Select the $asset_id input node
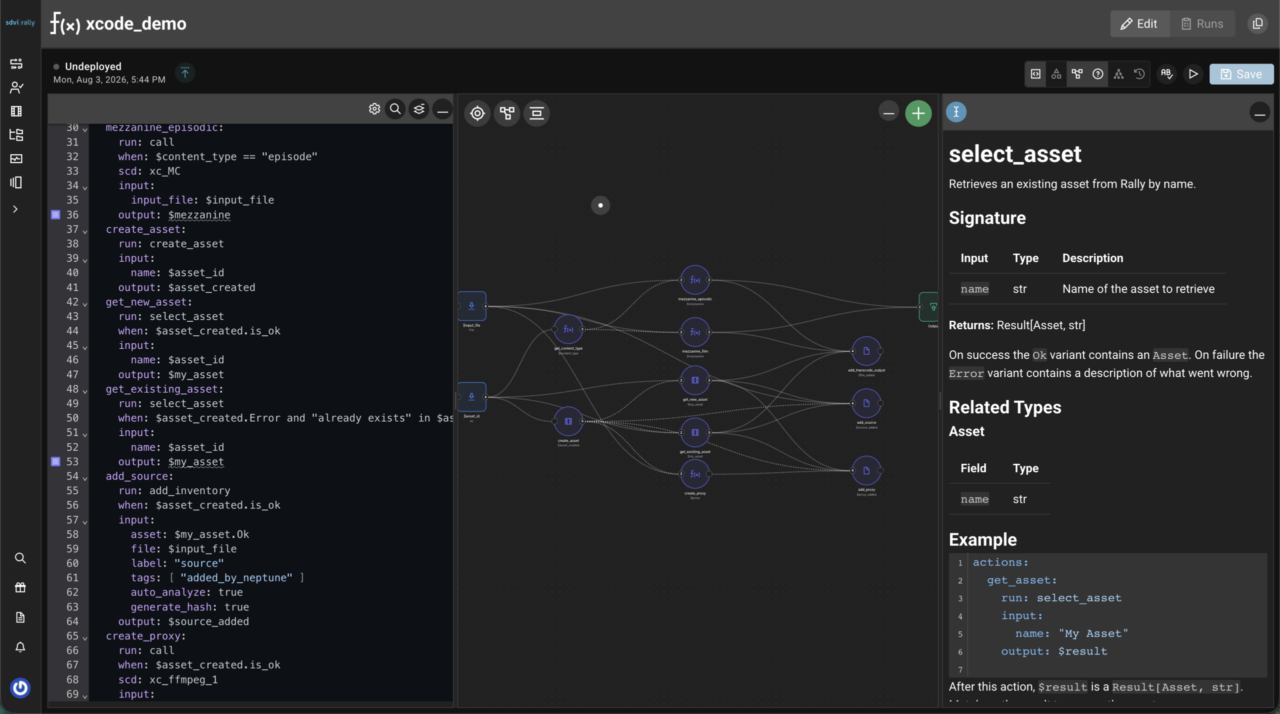The height and width of the screenshot is (714, 1280). pyautogui.click(x=472, y=397)
